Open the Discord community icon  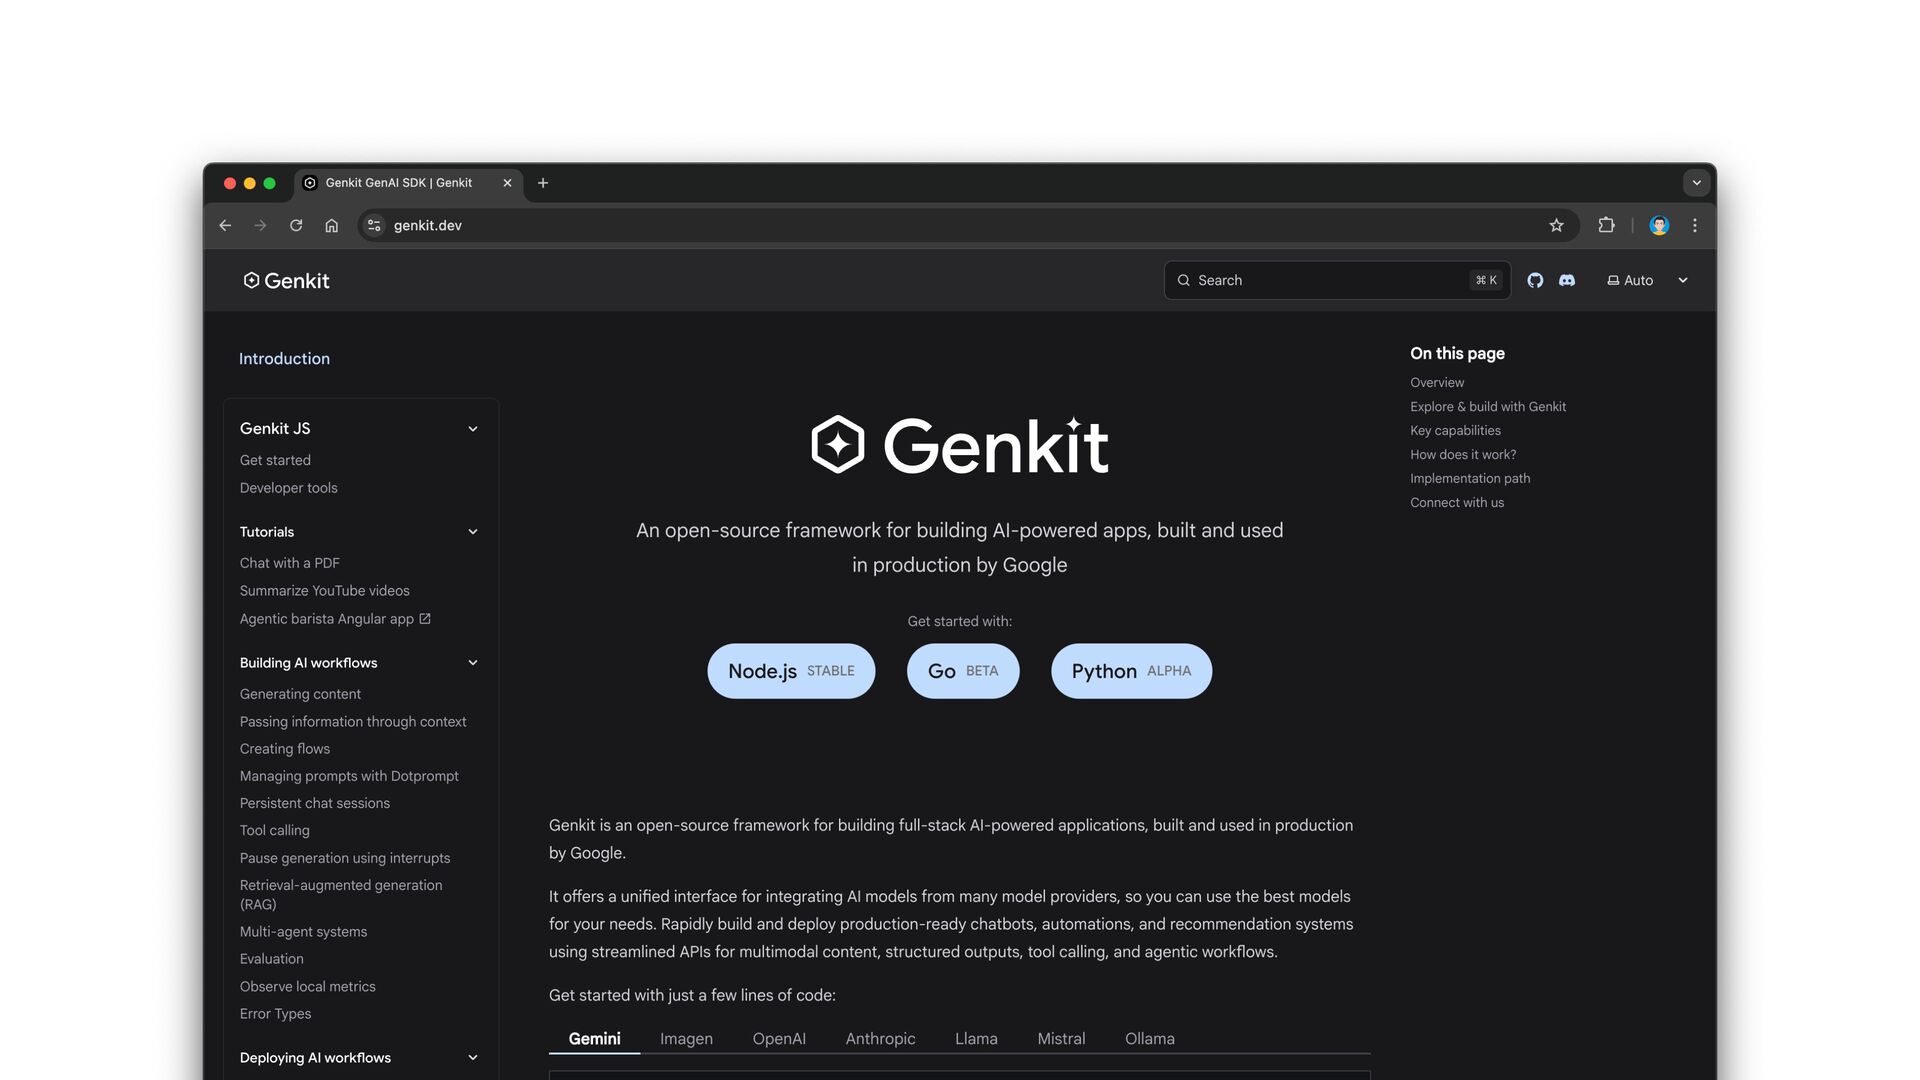tap(1567, 281)
